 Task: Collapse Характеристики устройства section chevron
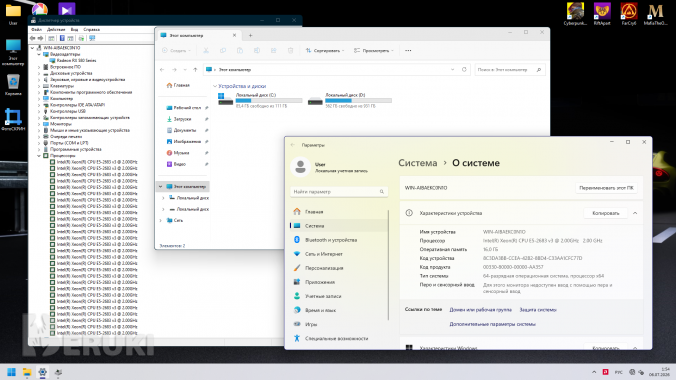click(635, 213)
